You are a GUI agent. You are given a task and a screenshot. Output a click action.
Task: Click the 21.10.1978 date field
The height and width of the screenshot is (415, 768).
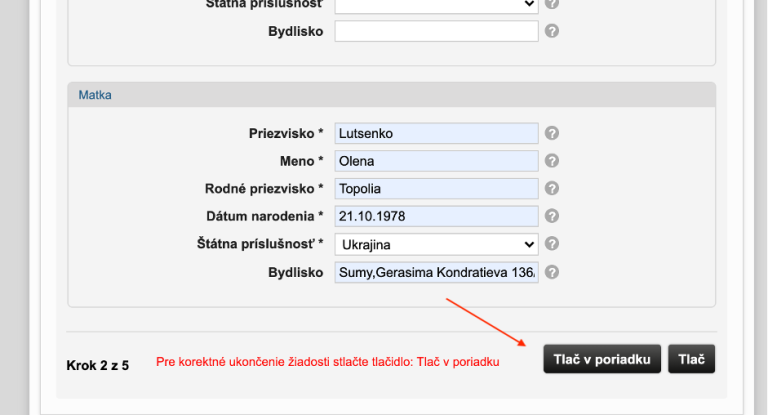436,216
